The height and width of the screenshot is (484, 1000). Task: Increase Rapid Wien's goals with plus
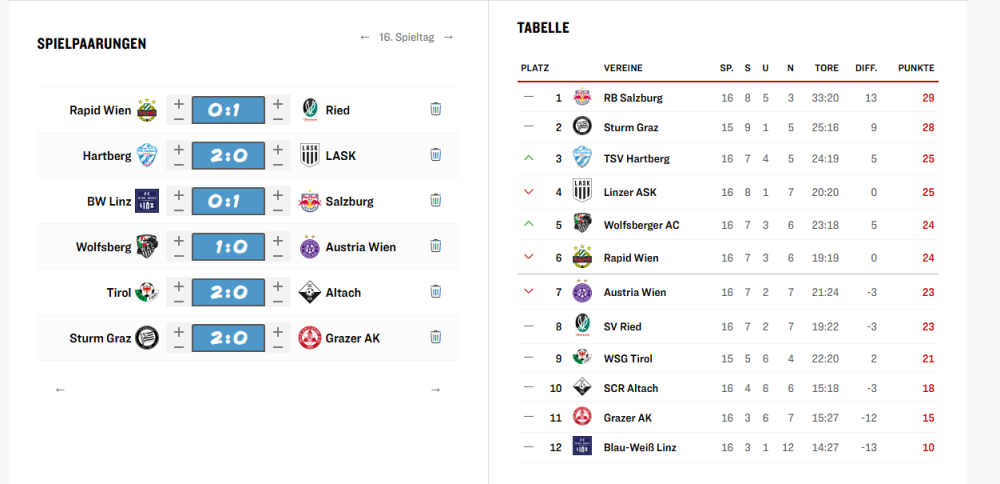[179, 102]
